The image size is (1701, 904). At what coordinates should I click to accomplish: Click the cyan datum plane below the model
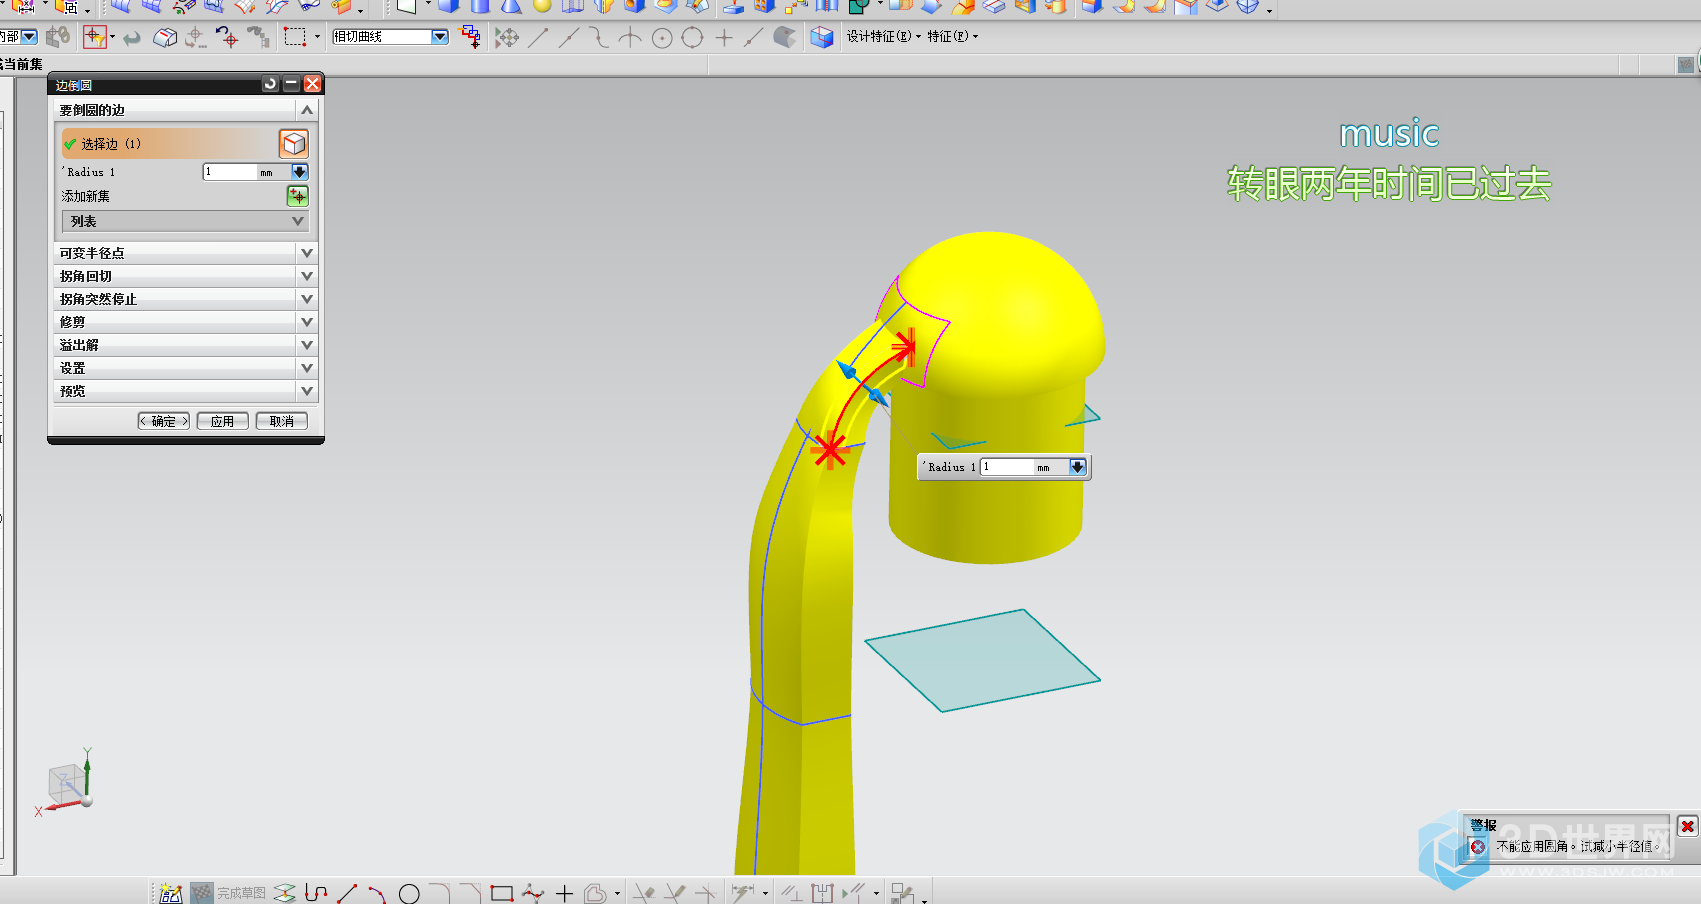point(982,660)
